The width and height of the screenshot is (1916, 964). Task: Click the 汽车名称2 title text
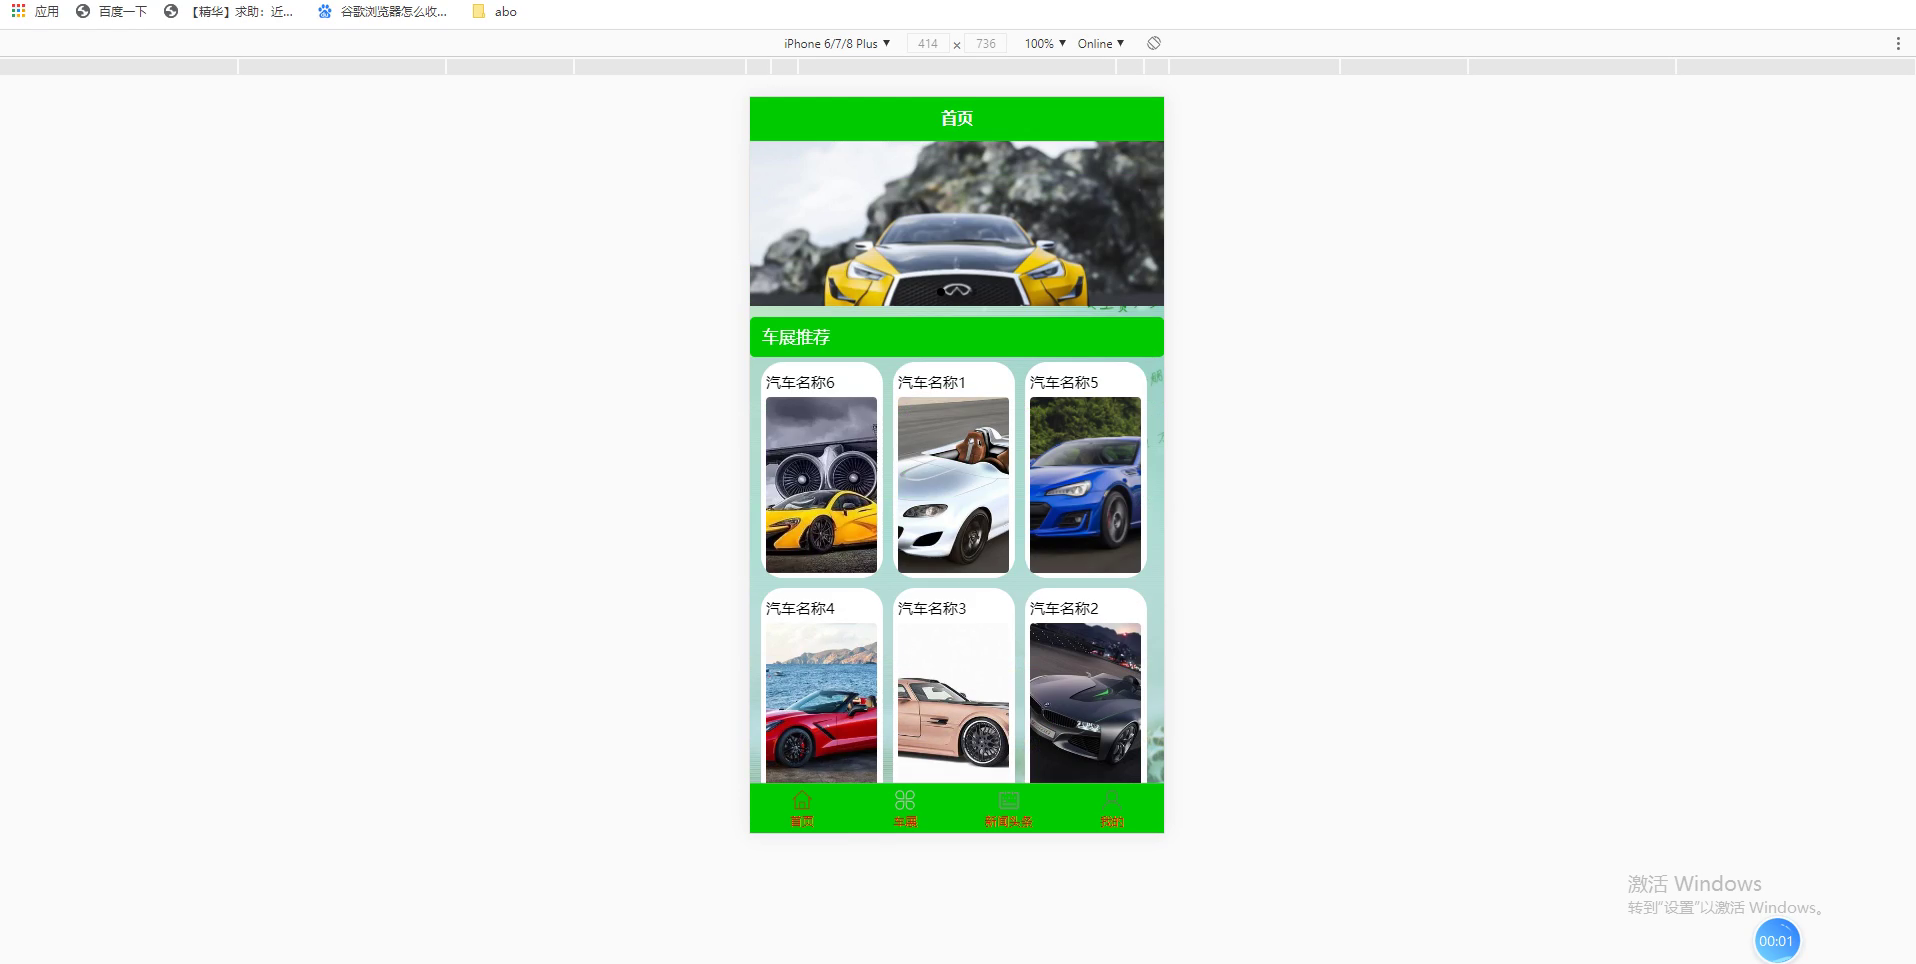tap(1064, 608)
